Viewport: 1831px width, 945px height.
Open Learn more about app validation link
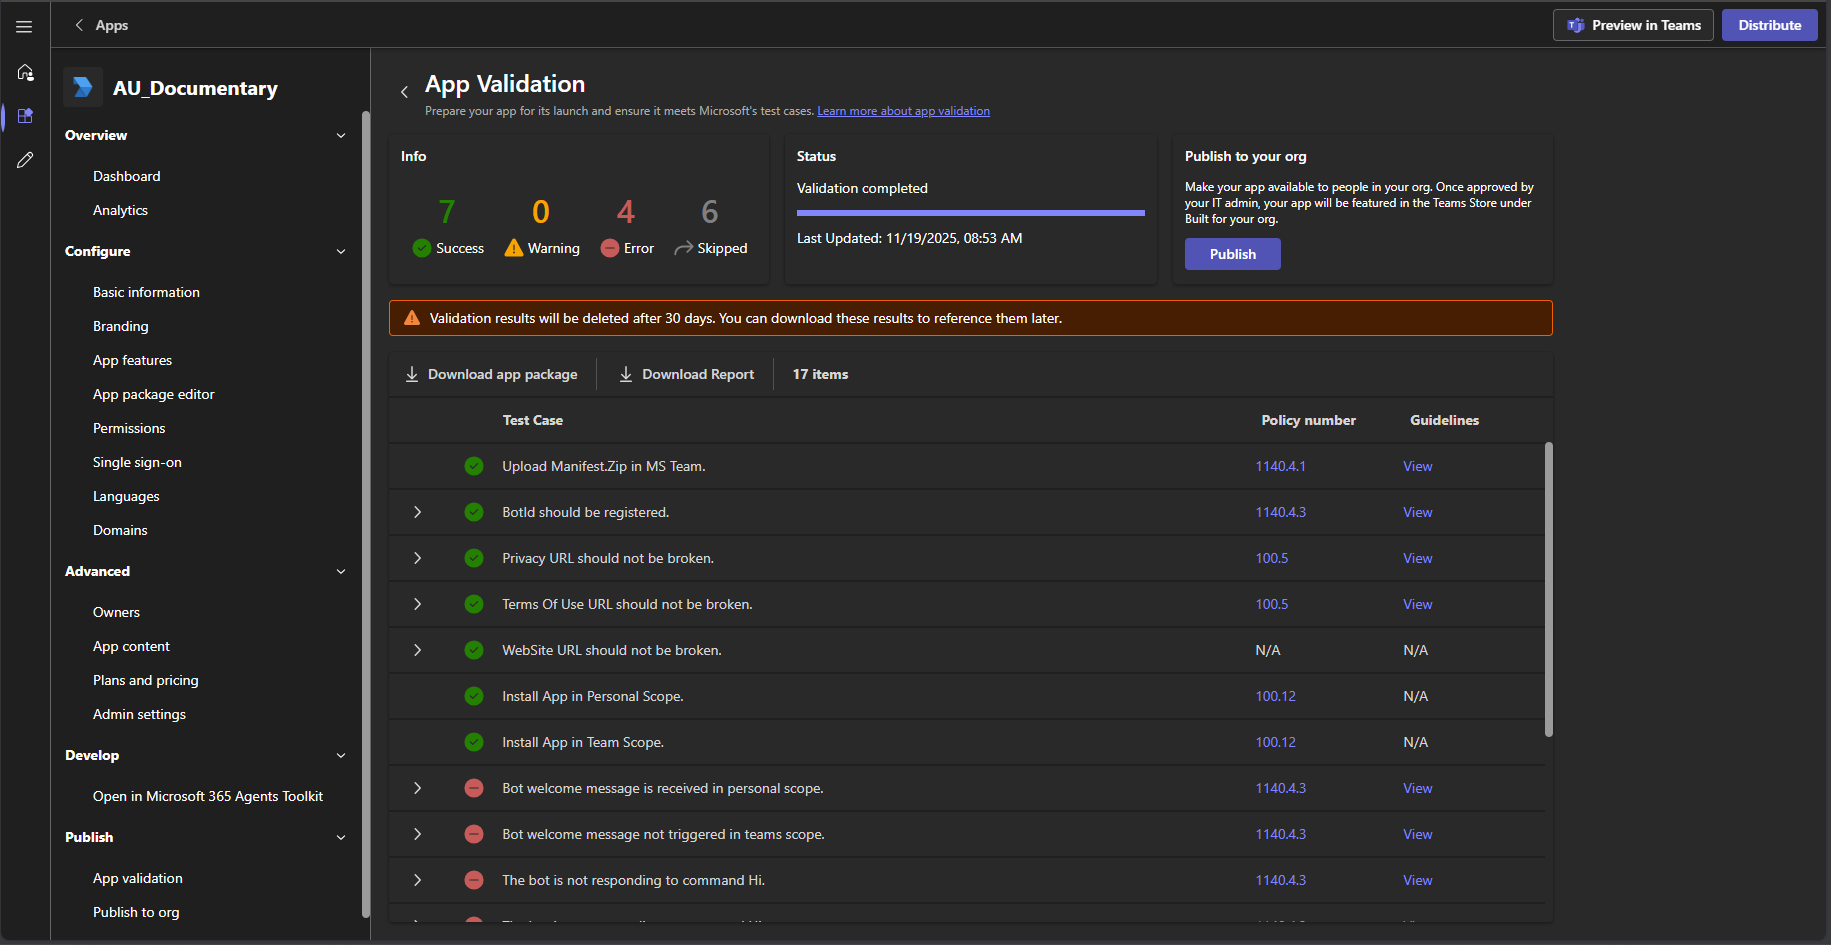point(903,111)
